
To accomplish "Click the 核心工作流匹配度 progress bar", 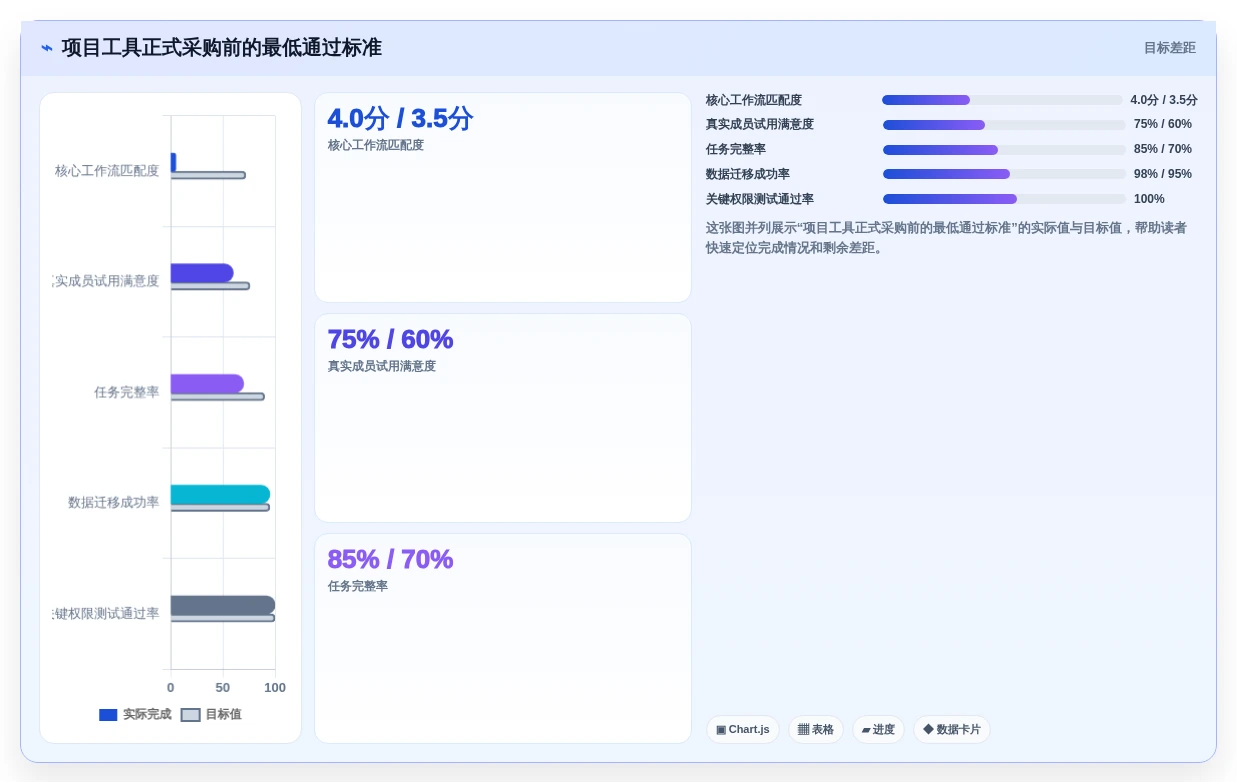I will (x=1002, y=100).
